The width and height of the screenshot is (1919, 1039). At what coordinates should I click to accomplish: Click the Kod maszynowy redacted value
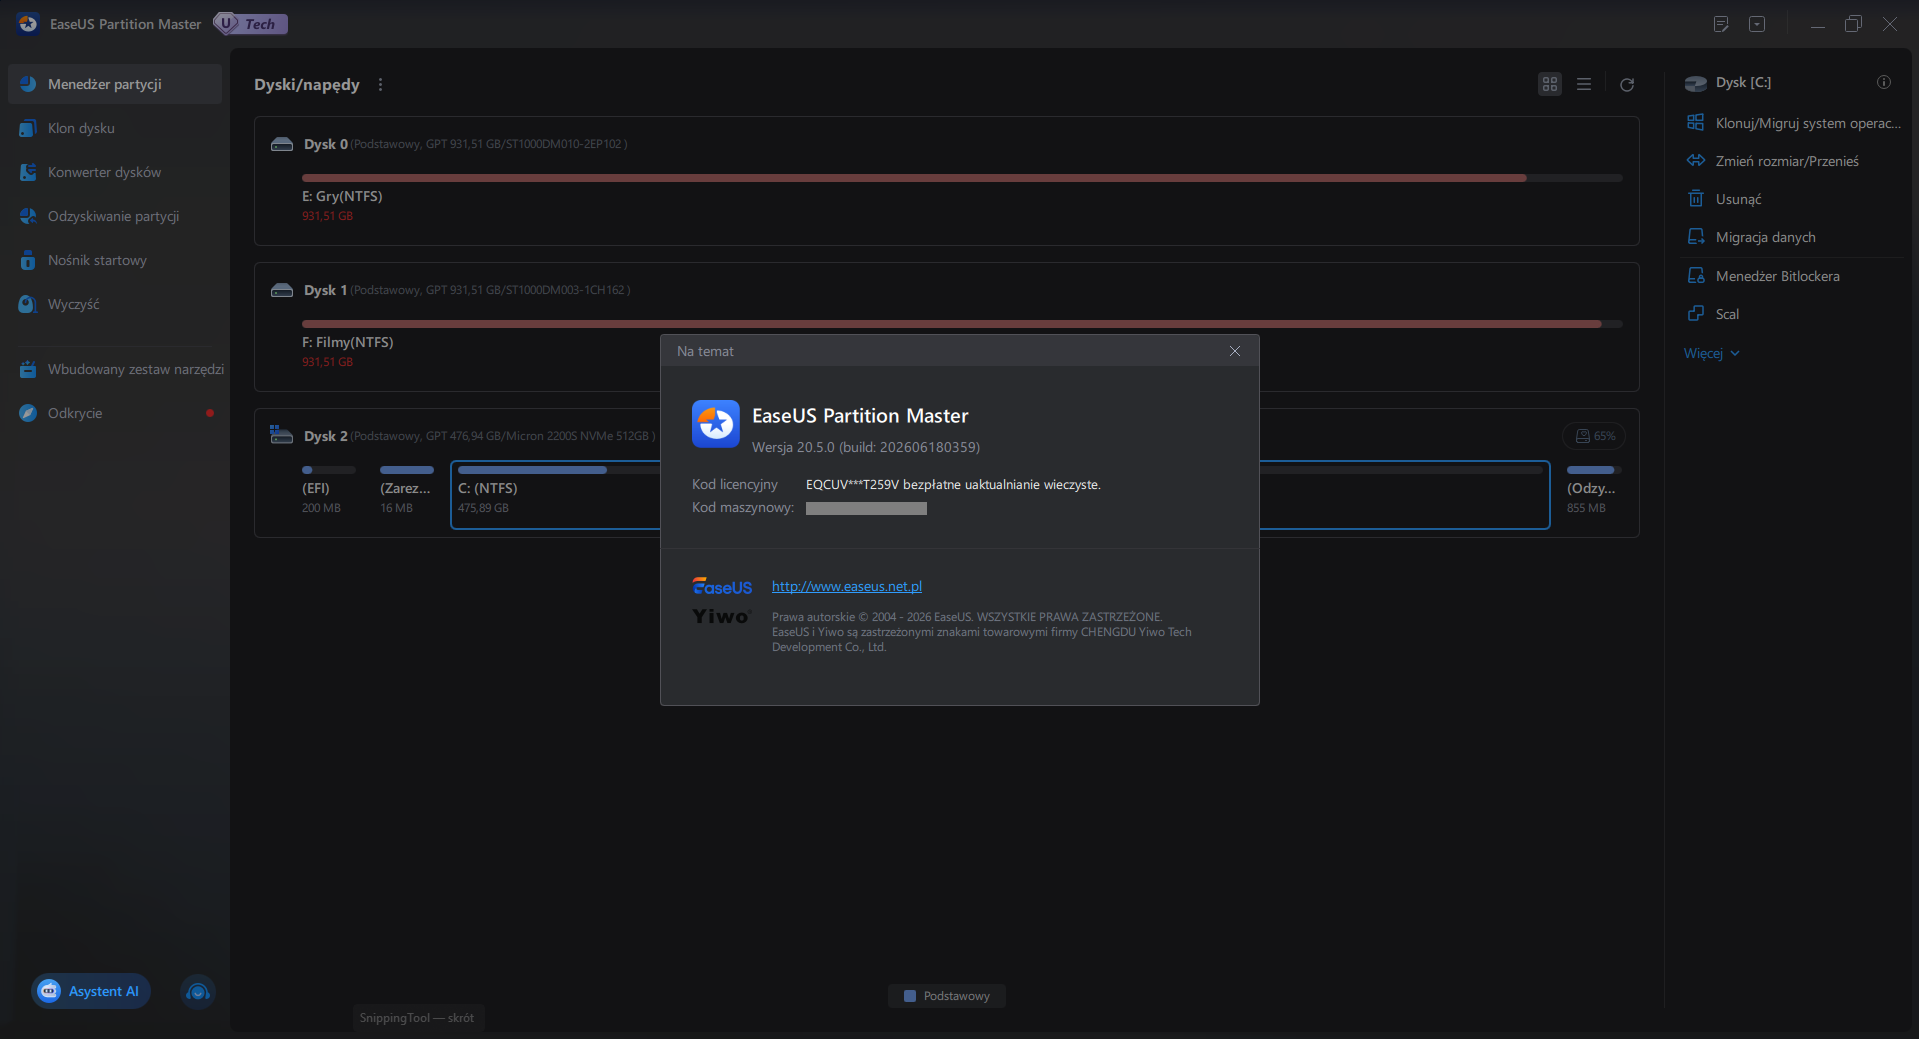point(866,509)
